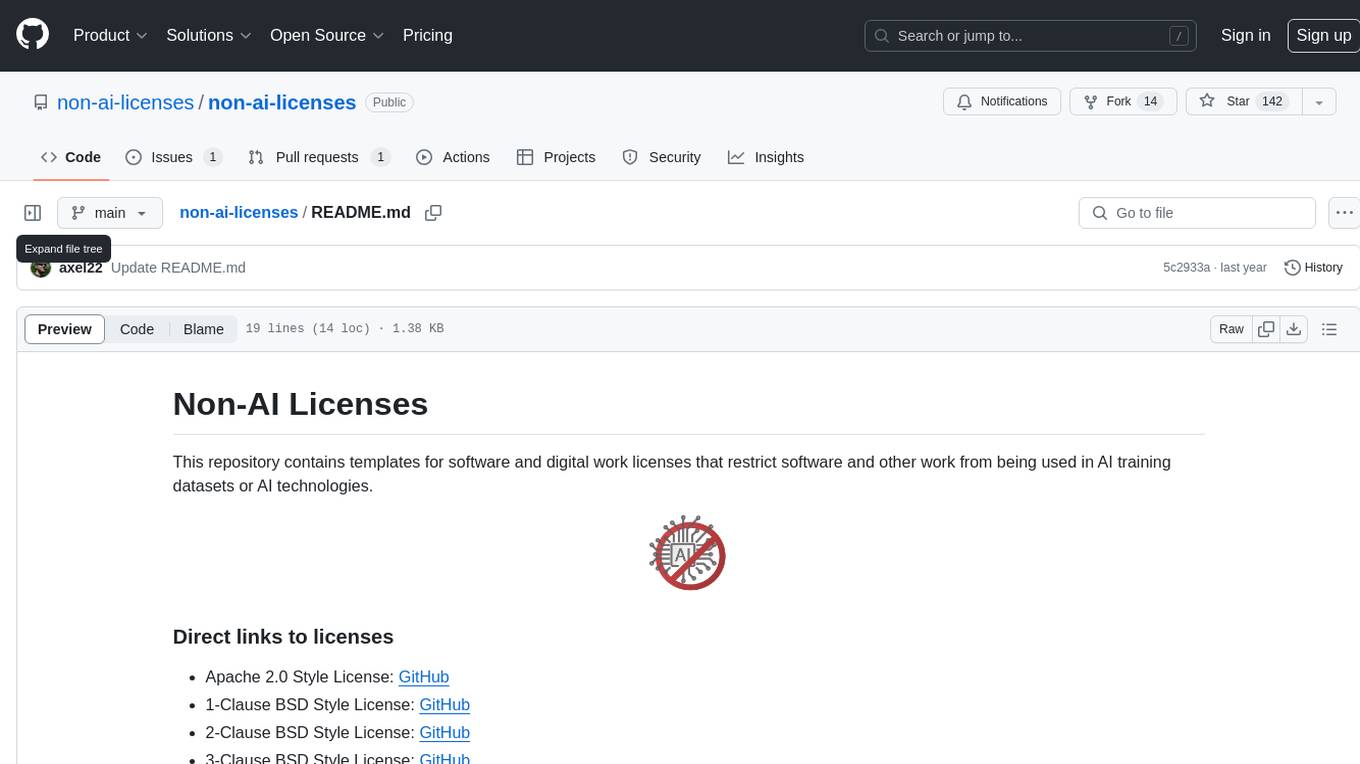The image size is (1360, 764).
Task: Click the no-AI logo image
Action: point(688,553)
